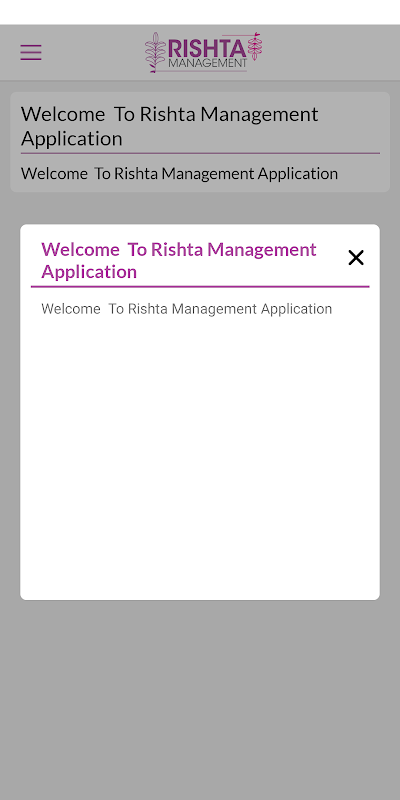Tap the white status strip at top
Image resolution: width=400 pixels, height=800 pixels.
[200, 12]
